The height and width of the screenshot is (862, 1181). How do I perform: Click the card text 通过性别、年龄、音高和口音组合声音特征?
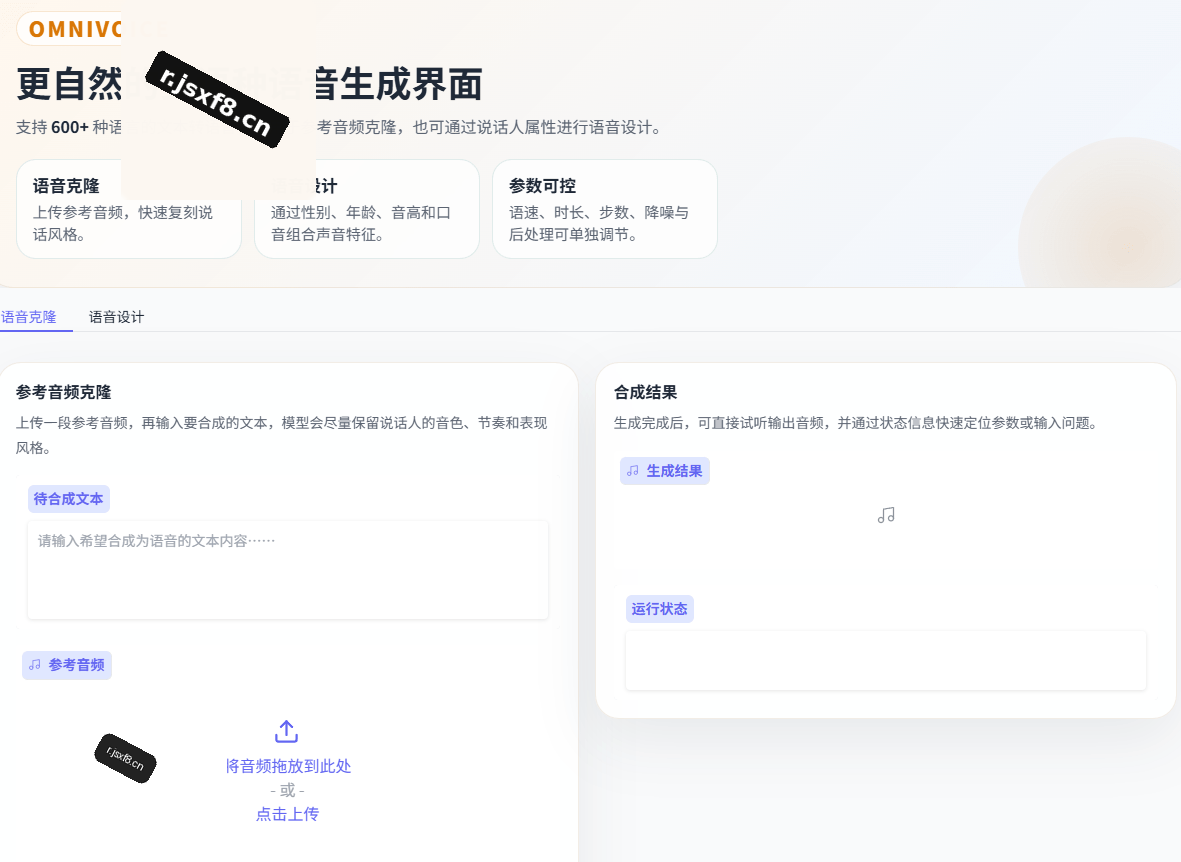361,224
